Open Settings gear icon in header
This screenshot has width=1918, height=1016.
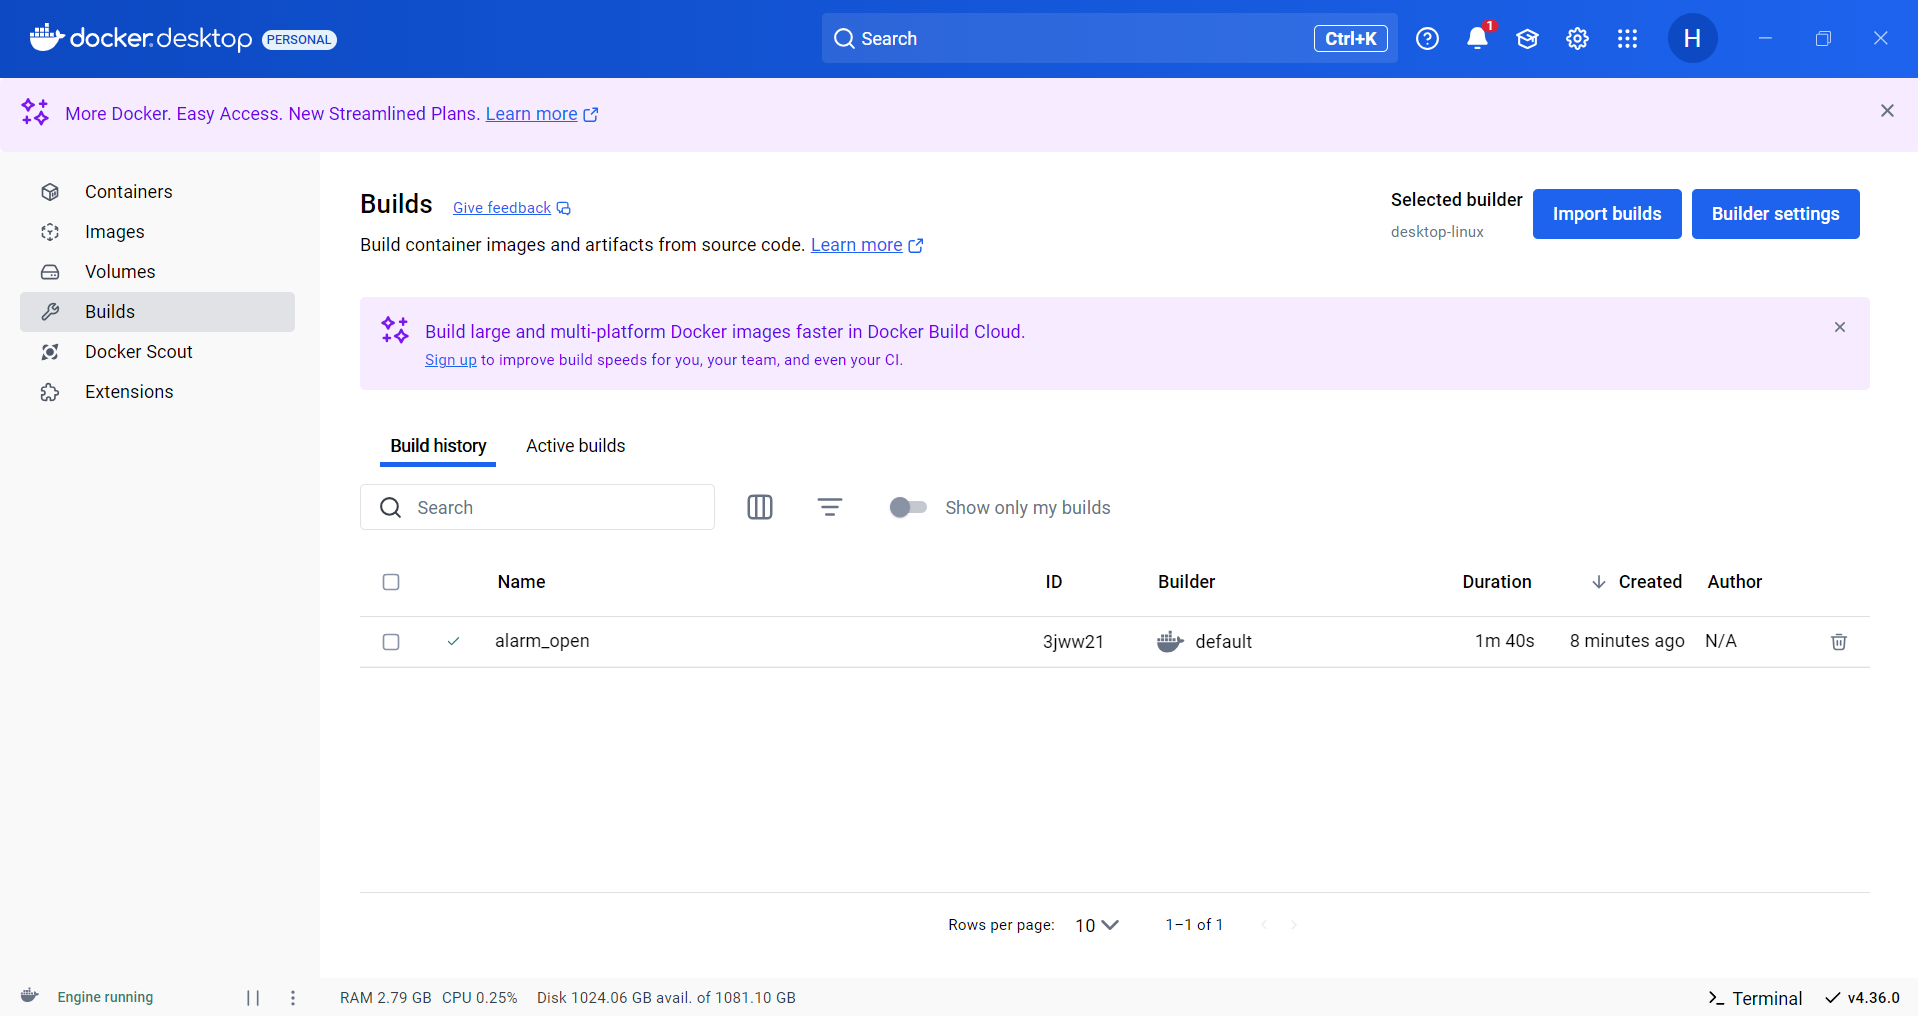[1577, 39]
